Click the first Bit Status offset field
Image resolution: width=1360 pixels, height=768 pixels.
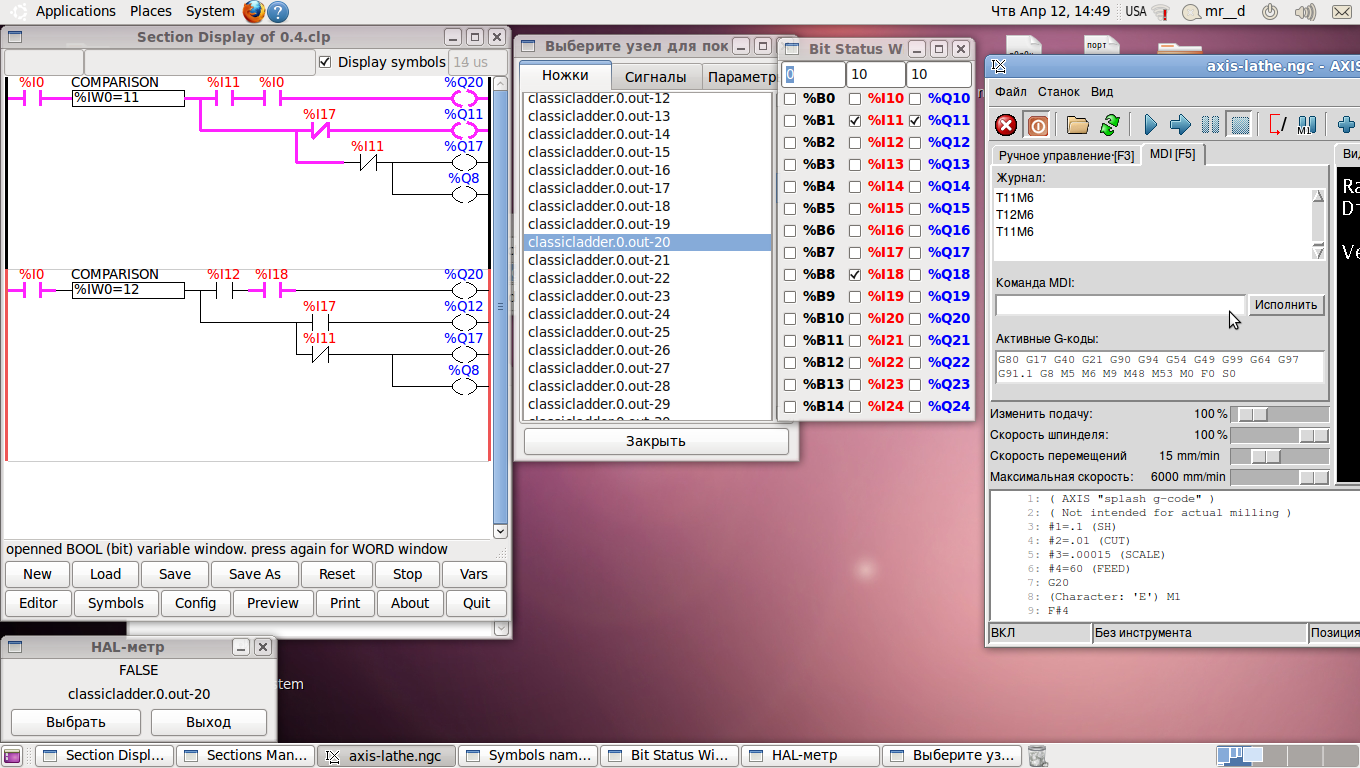tap(814, 75)
